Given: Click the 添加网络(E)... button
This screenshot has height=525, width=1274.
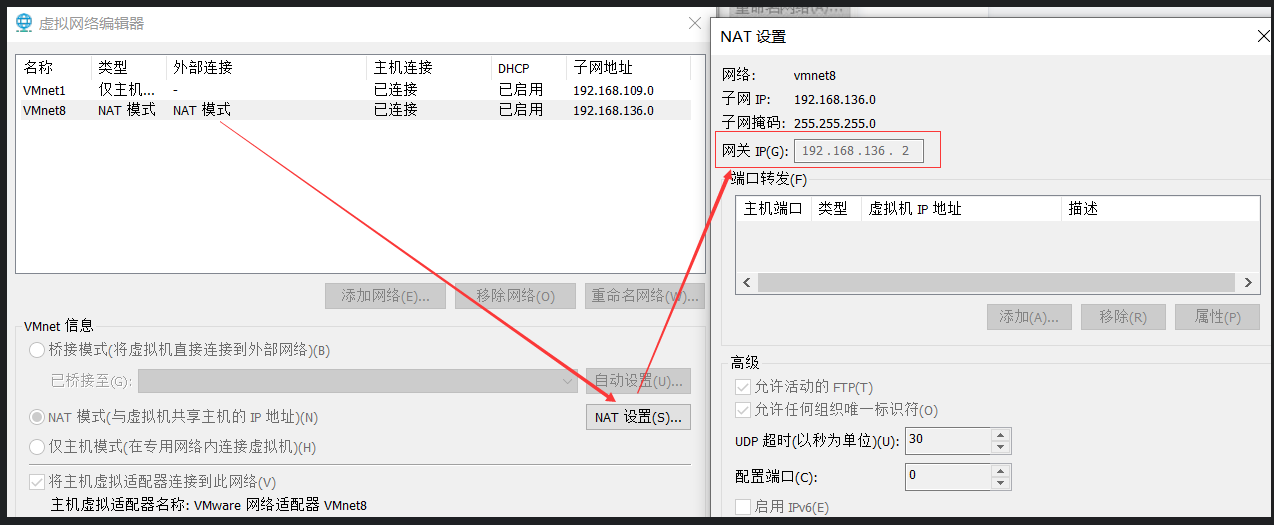Looking at the screenshot, I should (385, 296).
